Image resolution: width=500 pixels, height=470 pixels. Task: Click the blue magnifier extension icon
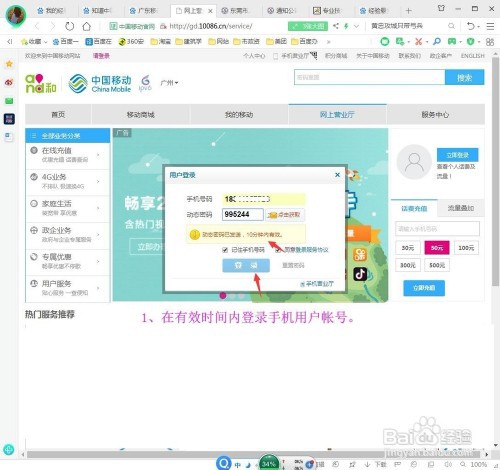436,41
